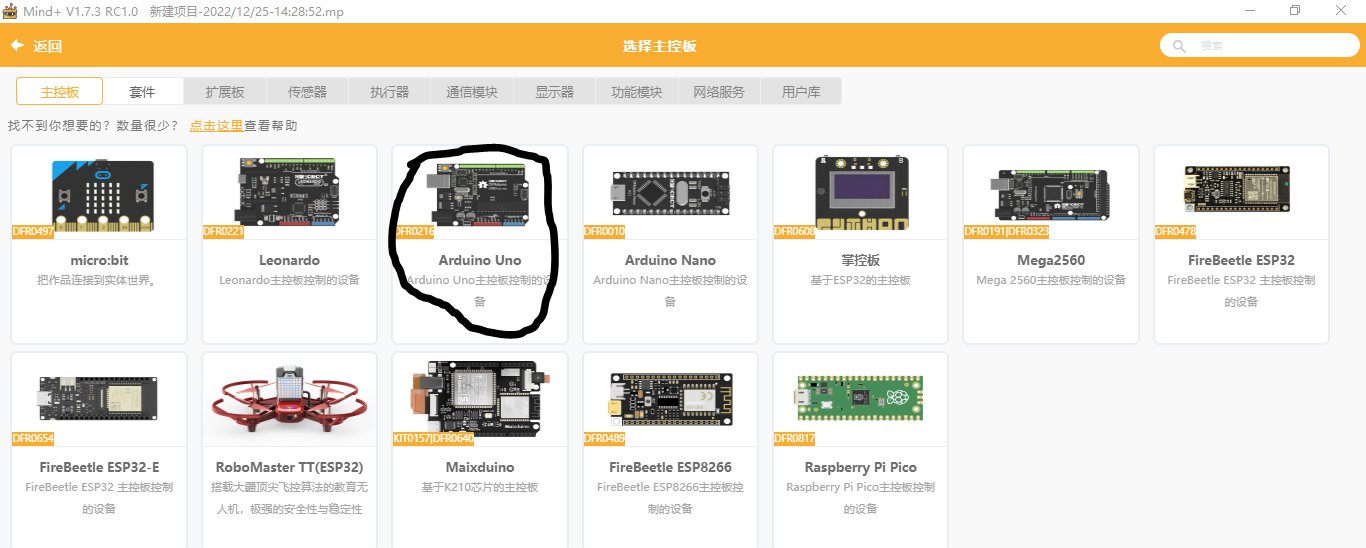
Task: Click the DFR0221 product tag
Action: [223, 231]
